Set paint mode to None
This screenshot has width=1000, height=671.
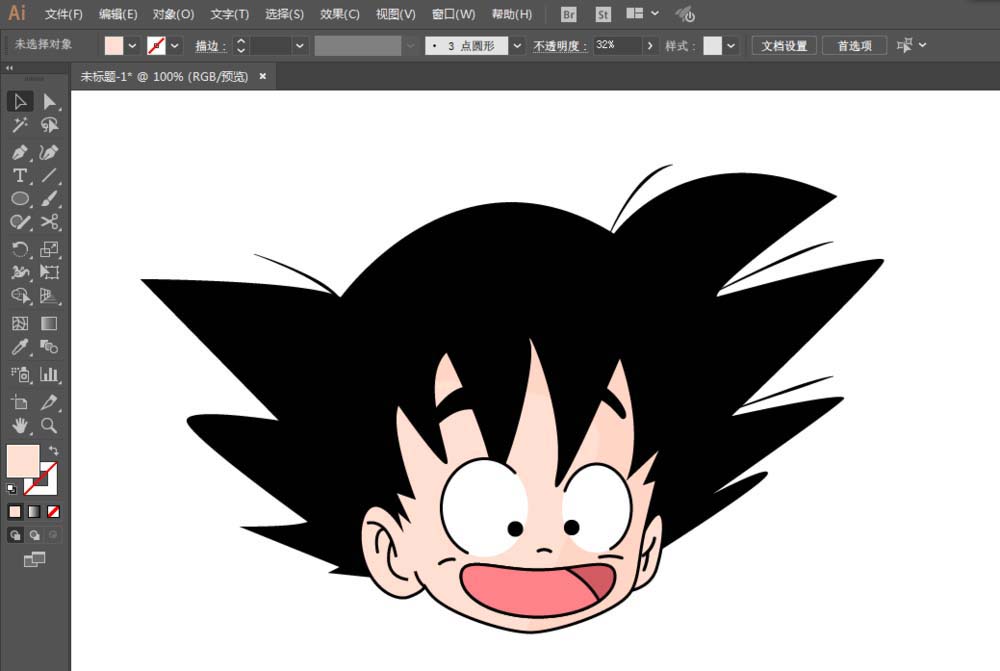(x=54, y=512)
